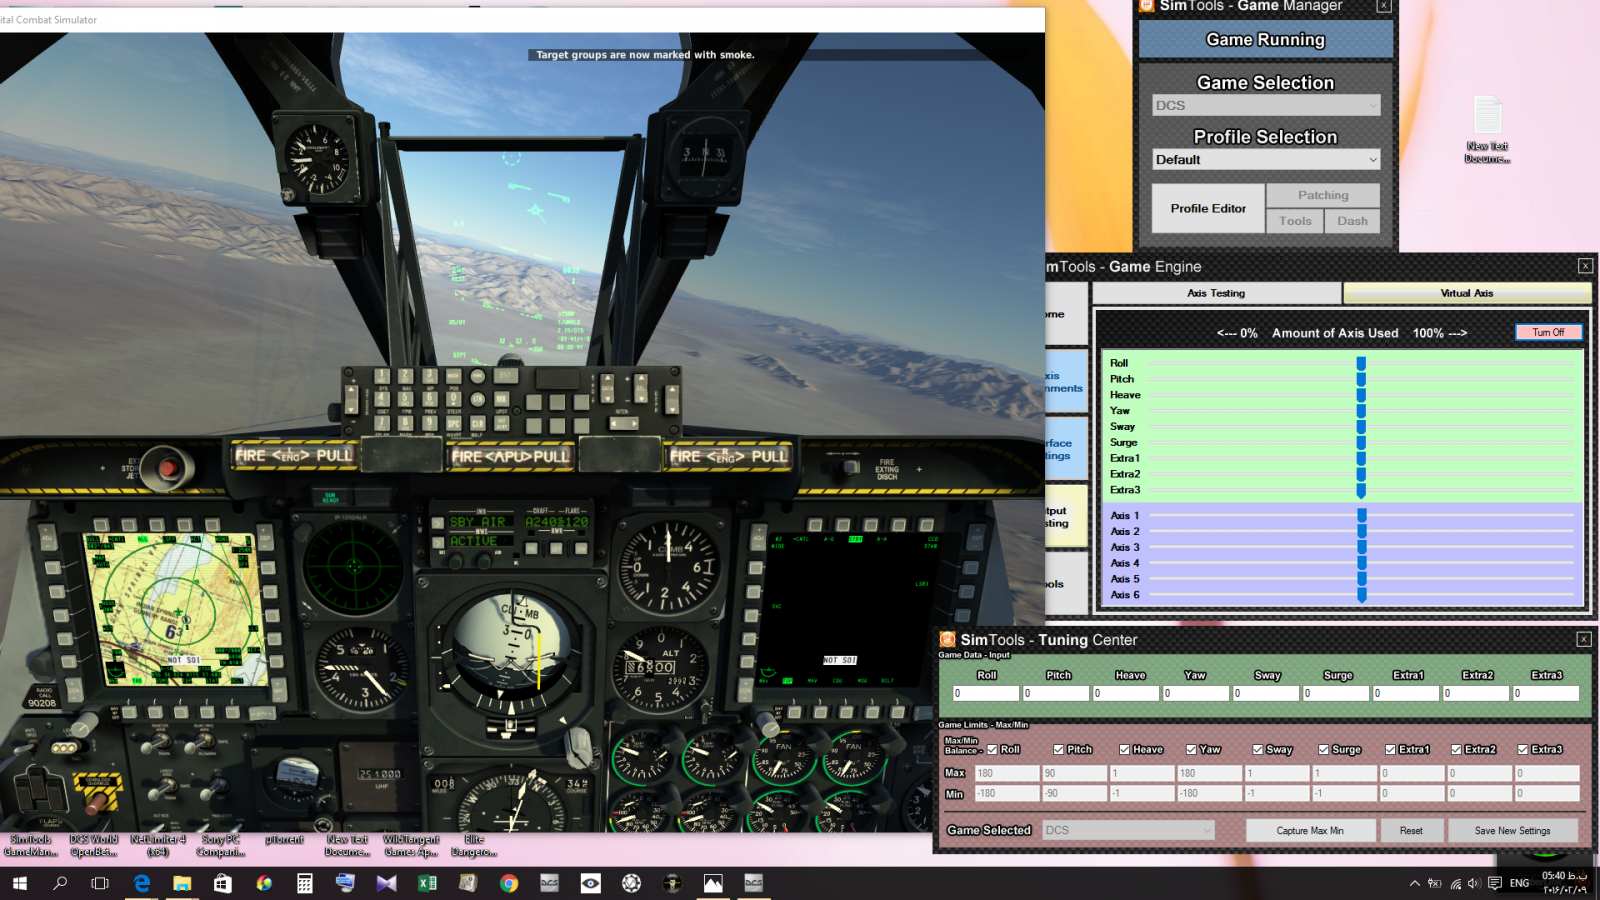The image size is (1600, 900).
Task: Open Excel from the taskbar
Action: point(427,883)
